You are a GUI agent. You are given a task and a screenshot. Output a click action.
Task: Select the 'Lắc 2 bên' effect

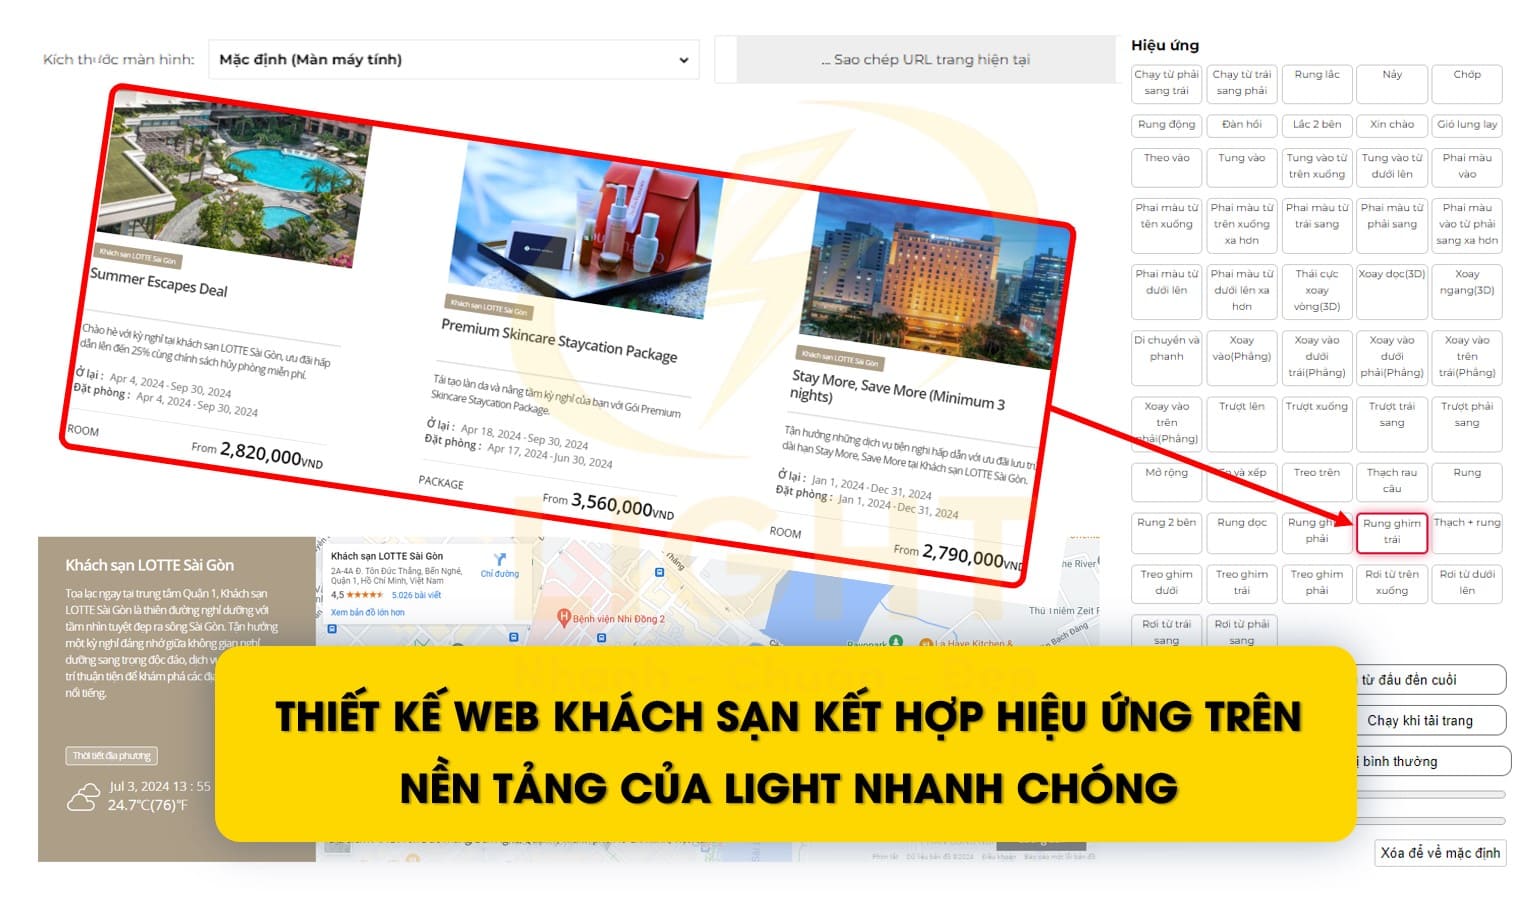coord(1316,126)
